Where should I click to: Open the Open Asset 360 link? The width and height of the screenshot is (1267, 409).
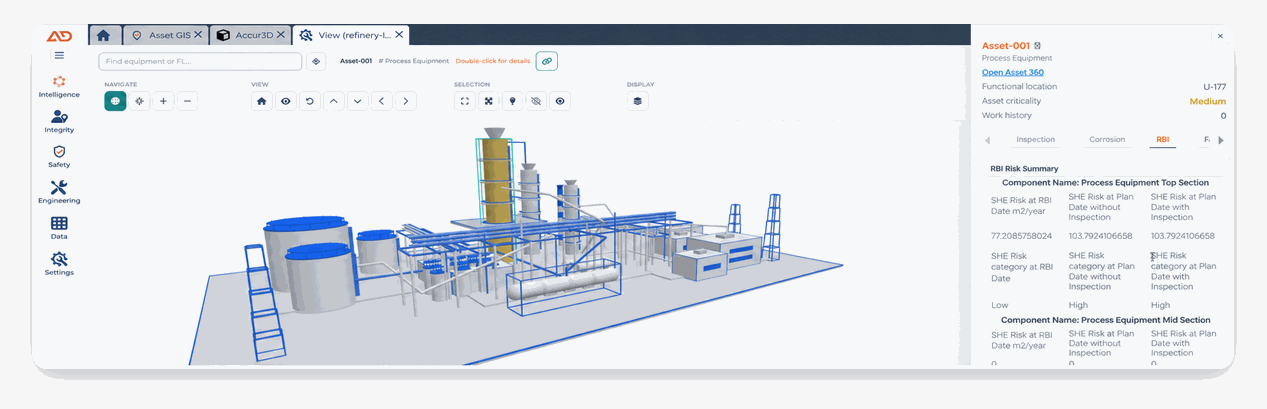click(x=1012, y=72)
